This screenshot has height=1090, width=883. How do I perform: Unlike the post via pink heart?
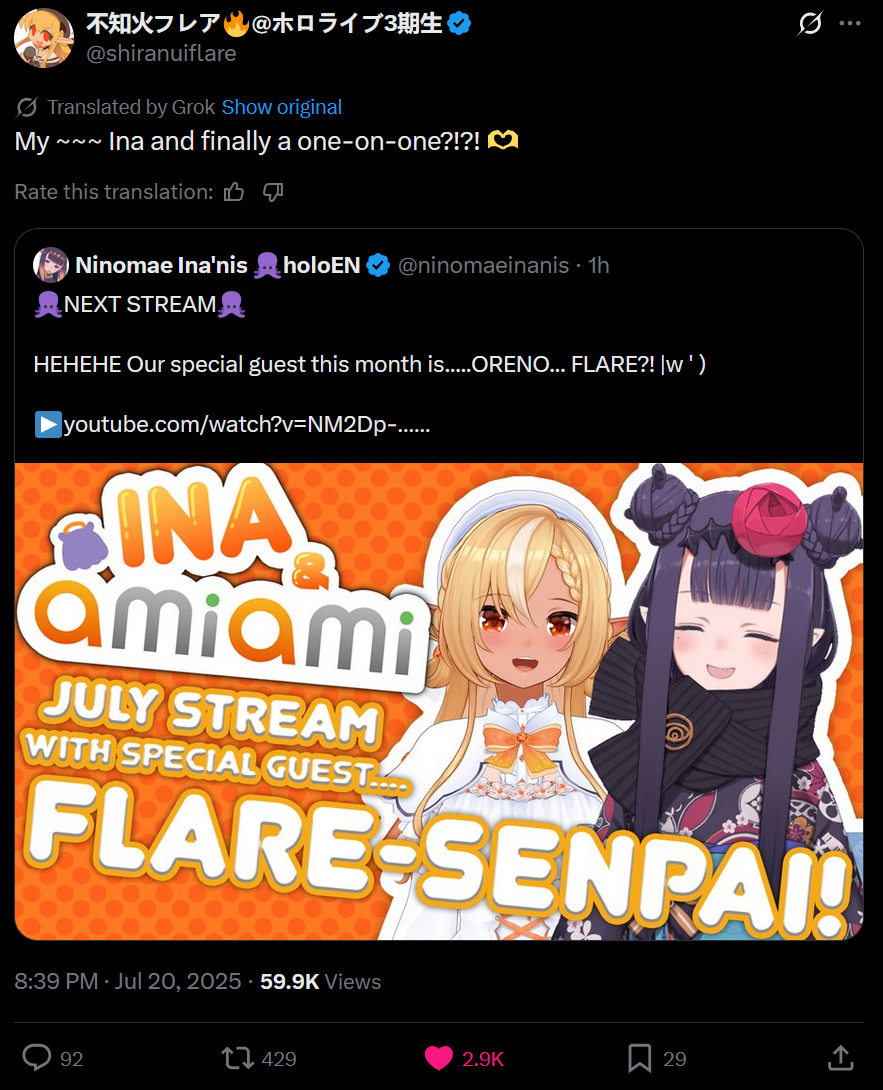(x=439, y=1058)
